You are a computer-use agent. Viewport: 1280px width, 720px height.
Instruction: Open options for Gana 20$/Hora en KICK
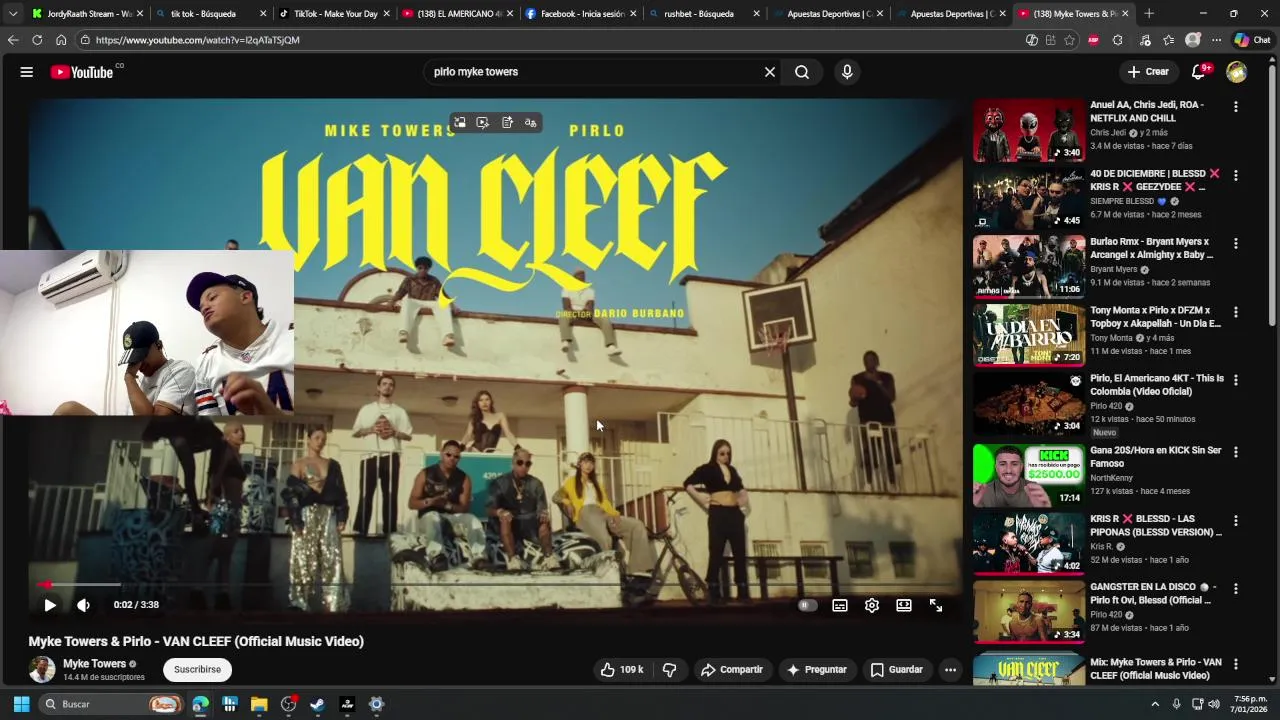click(1236, 452)
